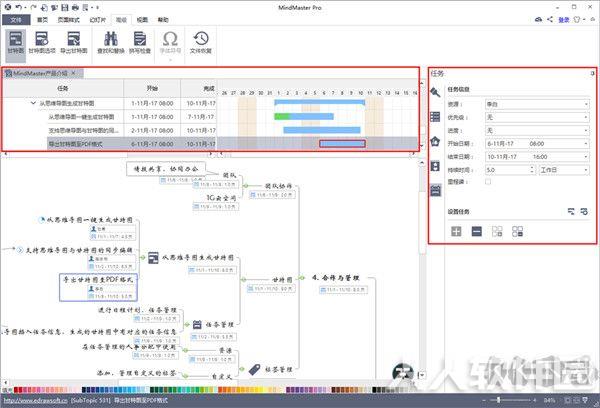The image size is (600, 408).
Task: Click undo arrow in quick access toolbar
Action: click(18, 7)
